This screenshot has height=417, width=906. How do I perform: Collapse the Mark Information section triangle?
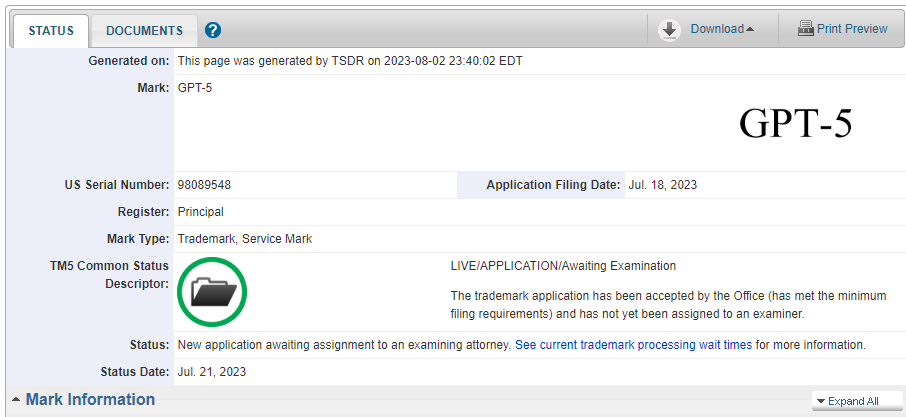pyautogui.click(x=16, y=400)
